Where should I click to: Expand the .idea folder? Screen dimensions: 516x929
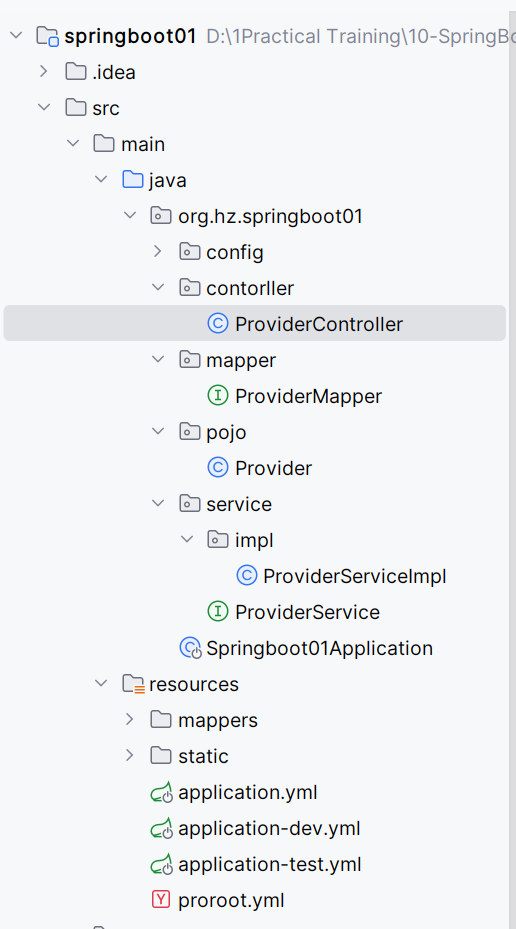[x=43, y=72]
